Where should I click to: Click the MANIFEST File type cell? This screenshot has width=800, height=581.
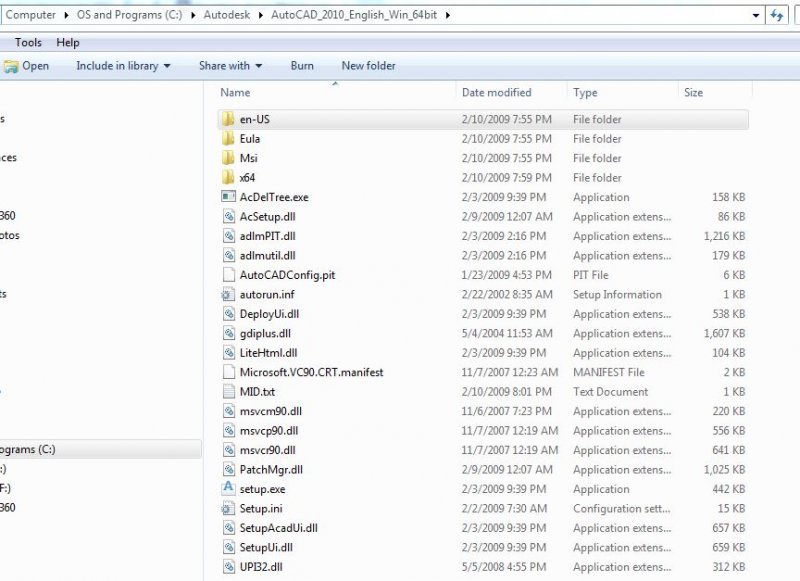(608, 372)
